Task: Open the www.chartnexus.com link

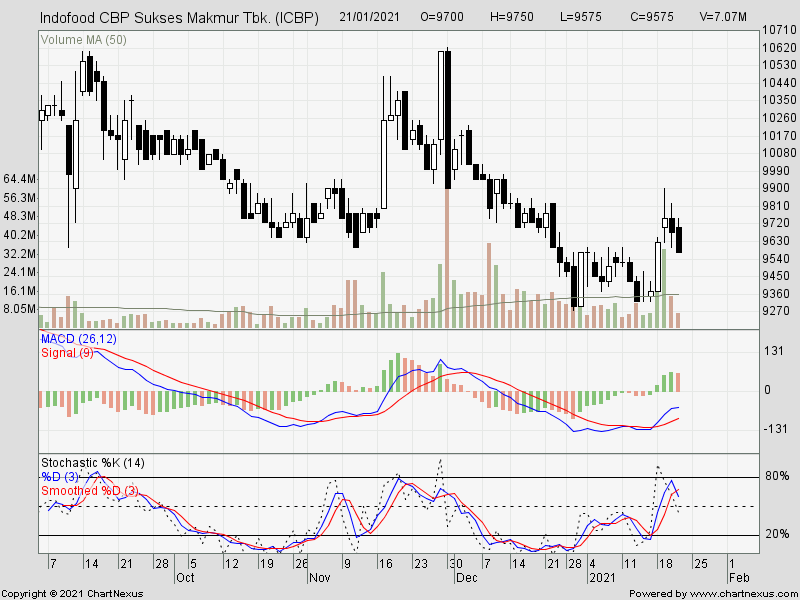Action: coord(742,594)
